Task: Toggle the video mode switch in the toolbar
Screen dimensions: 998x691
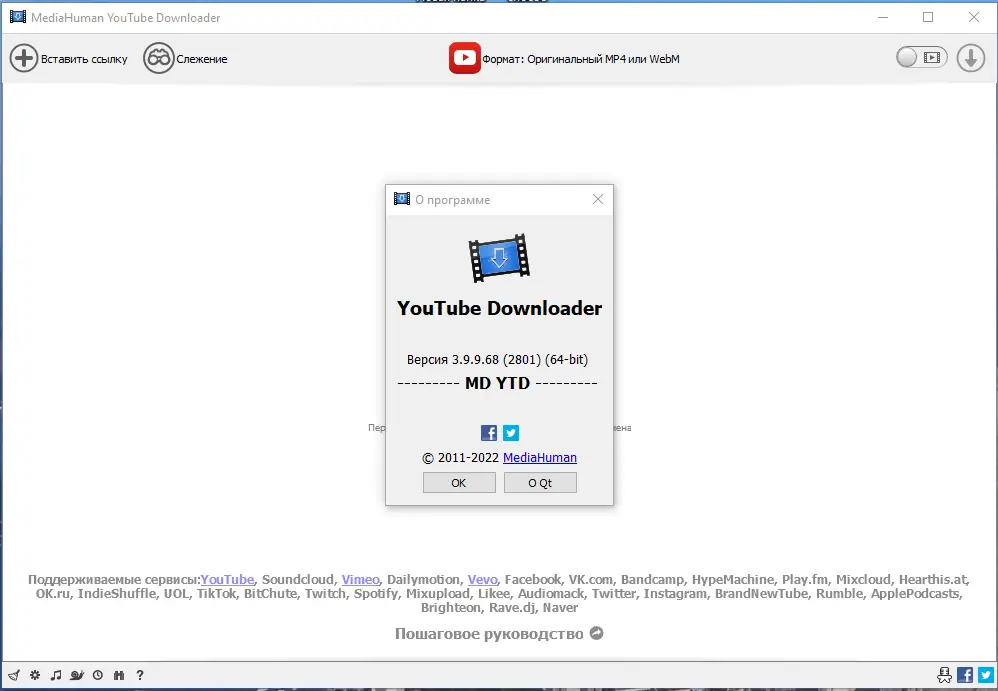Action: (919, 57)
